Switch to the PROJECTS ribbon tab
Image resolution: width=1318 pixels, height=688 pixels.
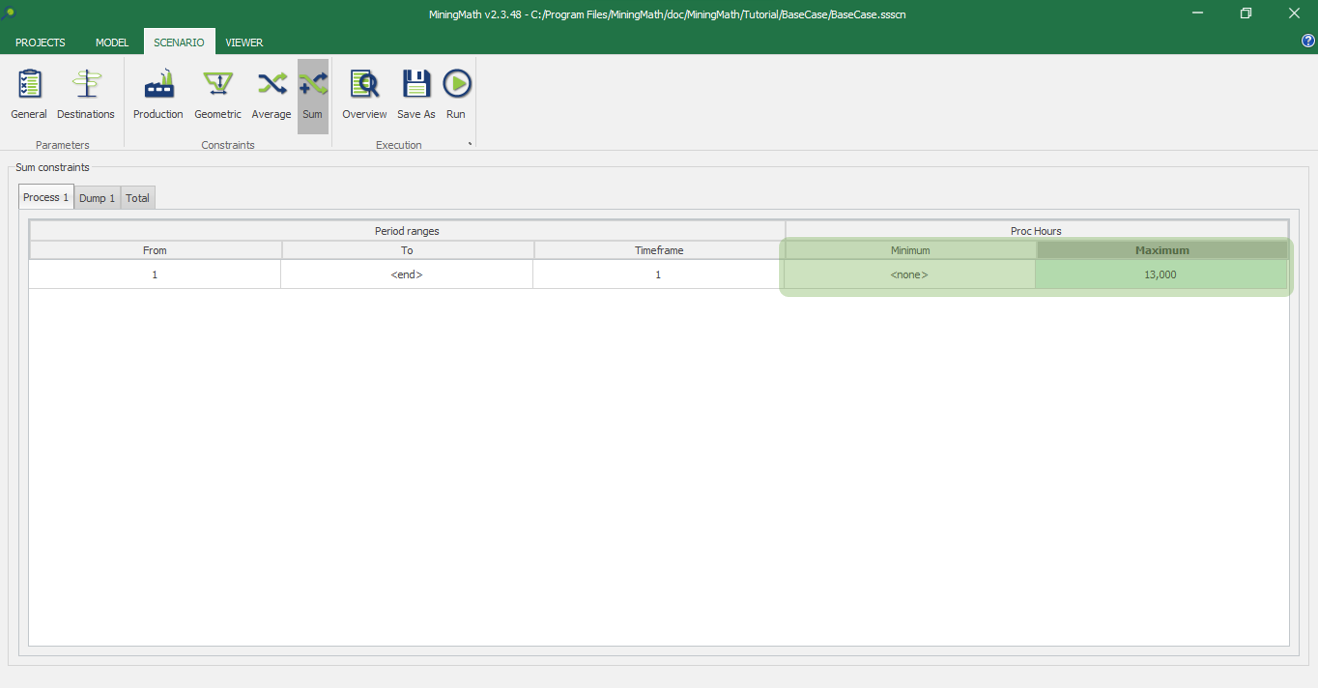point(40,42)
